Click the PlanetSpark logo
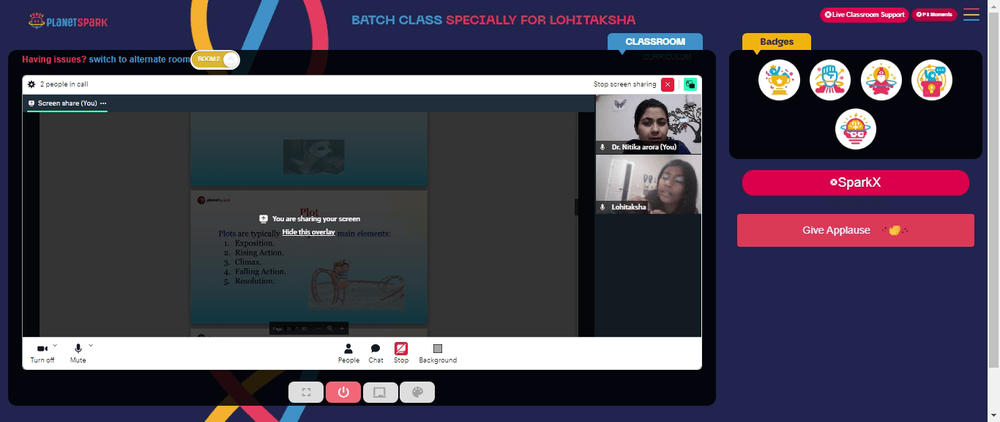Image resolution: width=1000 pixels, height=422 pixels. point(68,21)
